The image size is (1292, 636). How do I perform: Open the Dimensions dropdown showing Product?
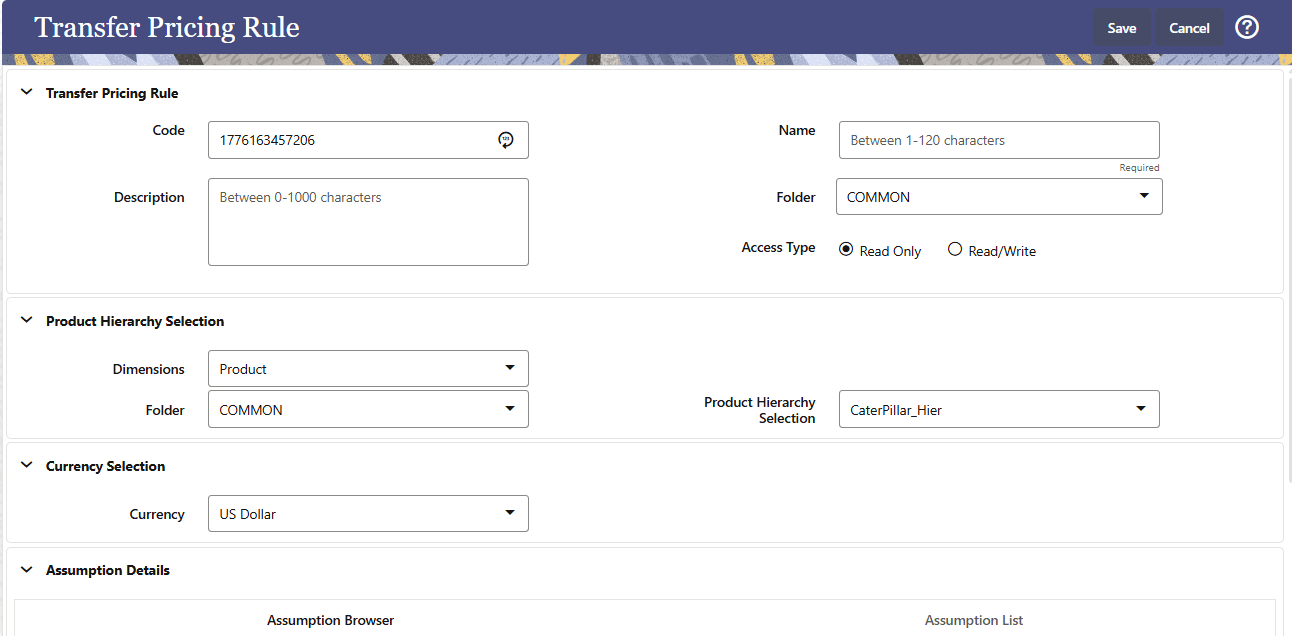click(368, 369)
